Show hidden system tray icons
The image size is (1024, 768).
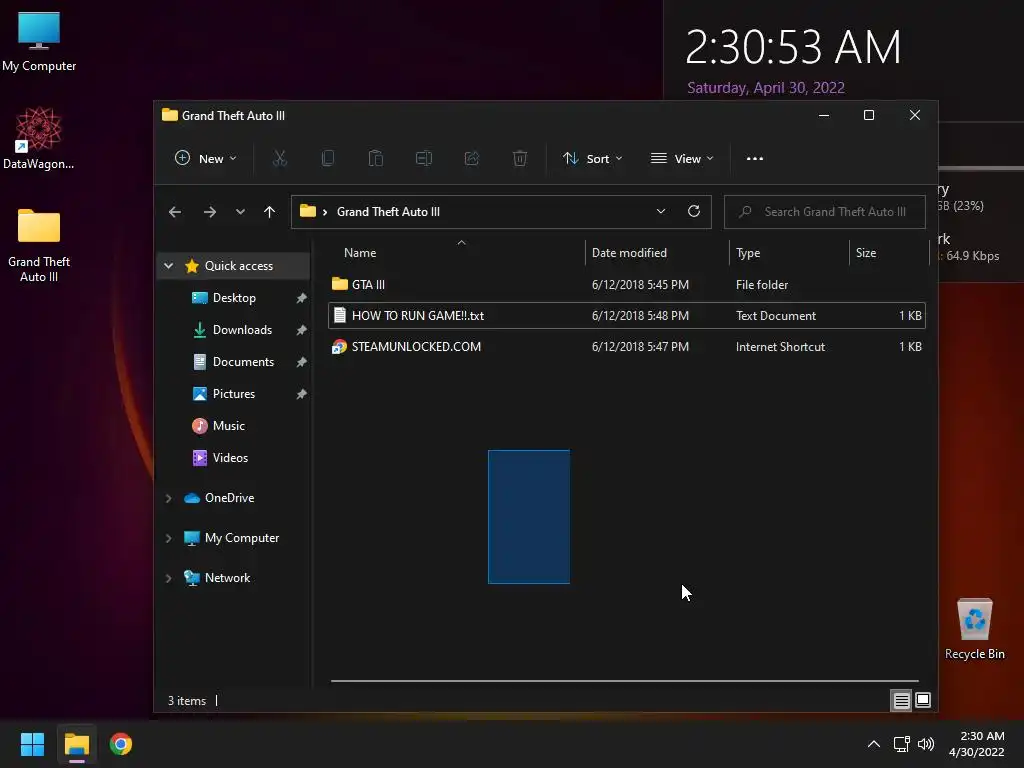874,744
